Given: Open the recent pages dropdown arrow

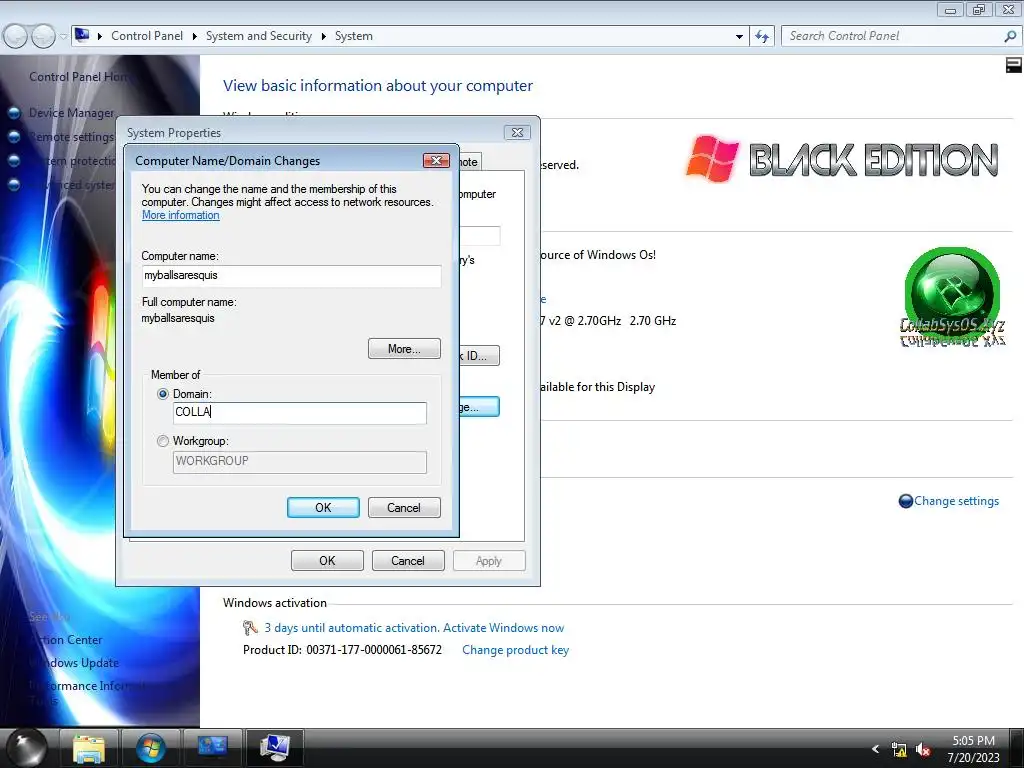Looking at the screenshot, I should point(63,37).
